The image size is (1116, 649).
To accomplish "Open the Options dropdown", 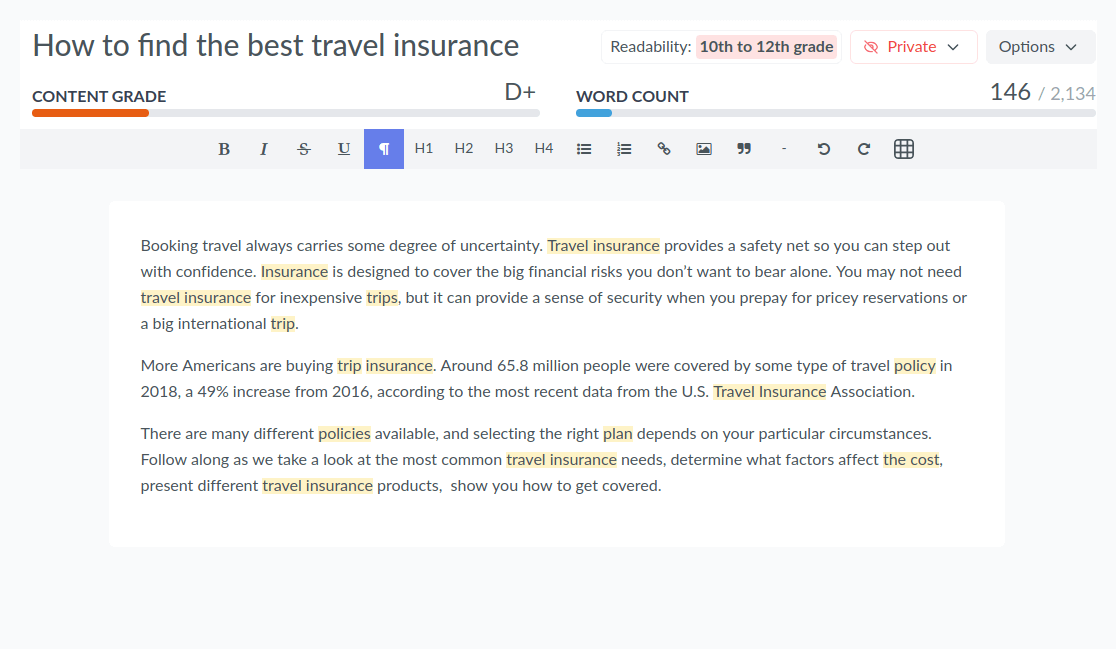I will pos(1040,46).
